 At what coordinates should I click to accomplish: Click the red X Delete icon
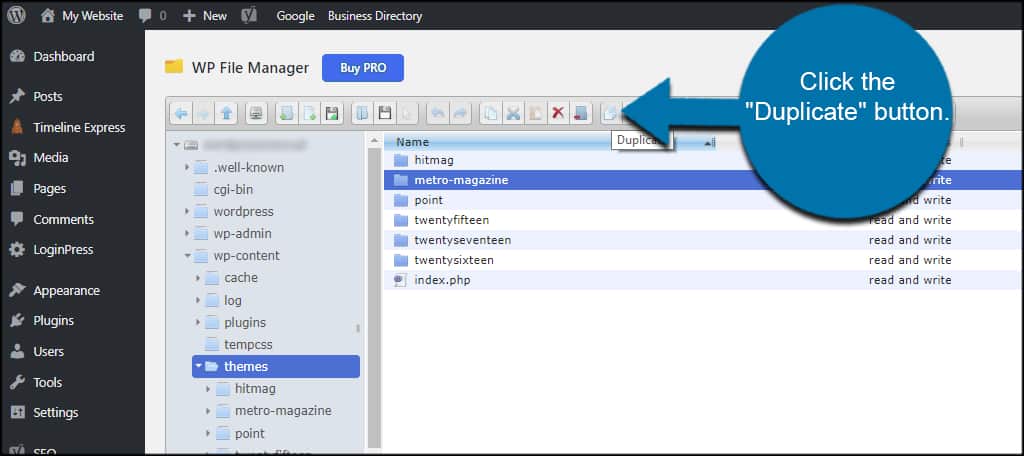click(x=558, y=113)
